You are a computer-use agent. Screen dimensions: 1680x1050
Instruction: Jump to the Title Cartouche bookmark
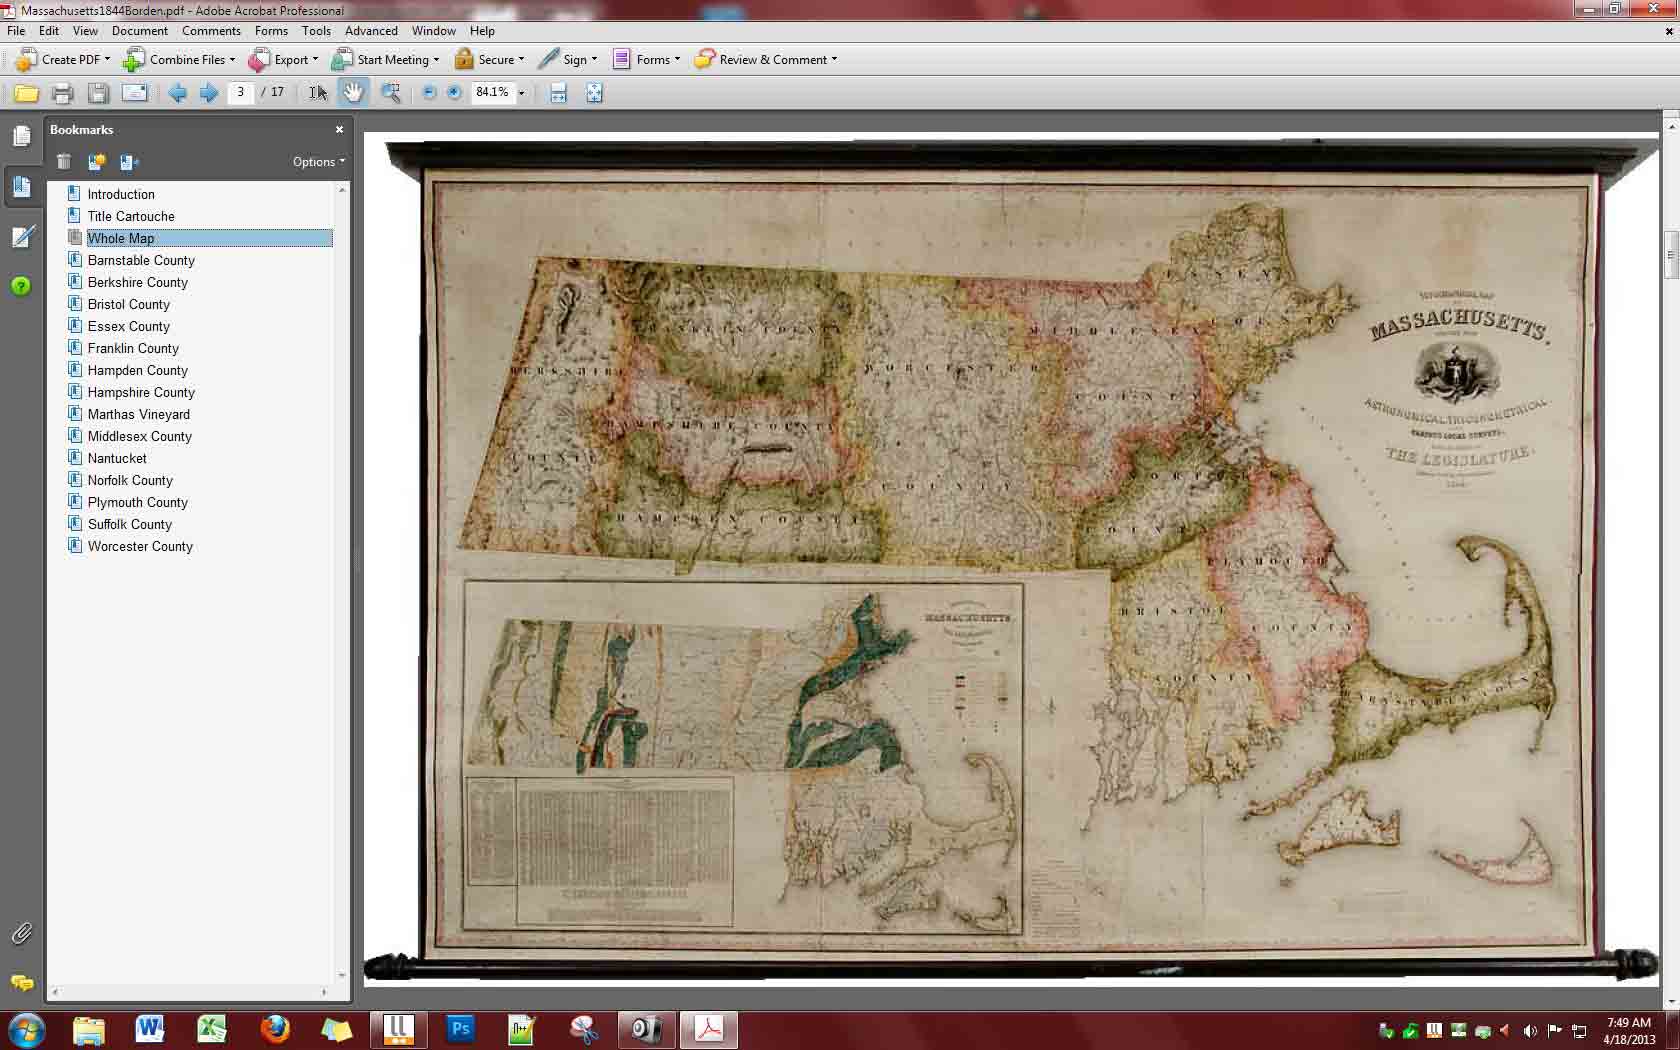[131, 216]
